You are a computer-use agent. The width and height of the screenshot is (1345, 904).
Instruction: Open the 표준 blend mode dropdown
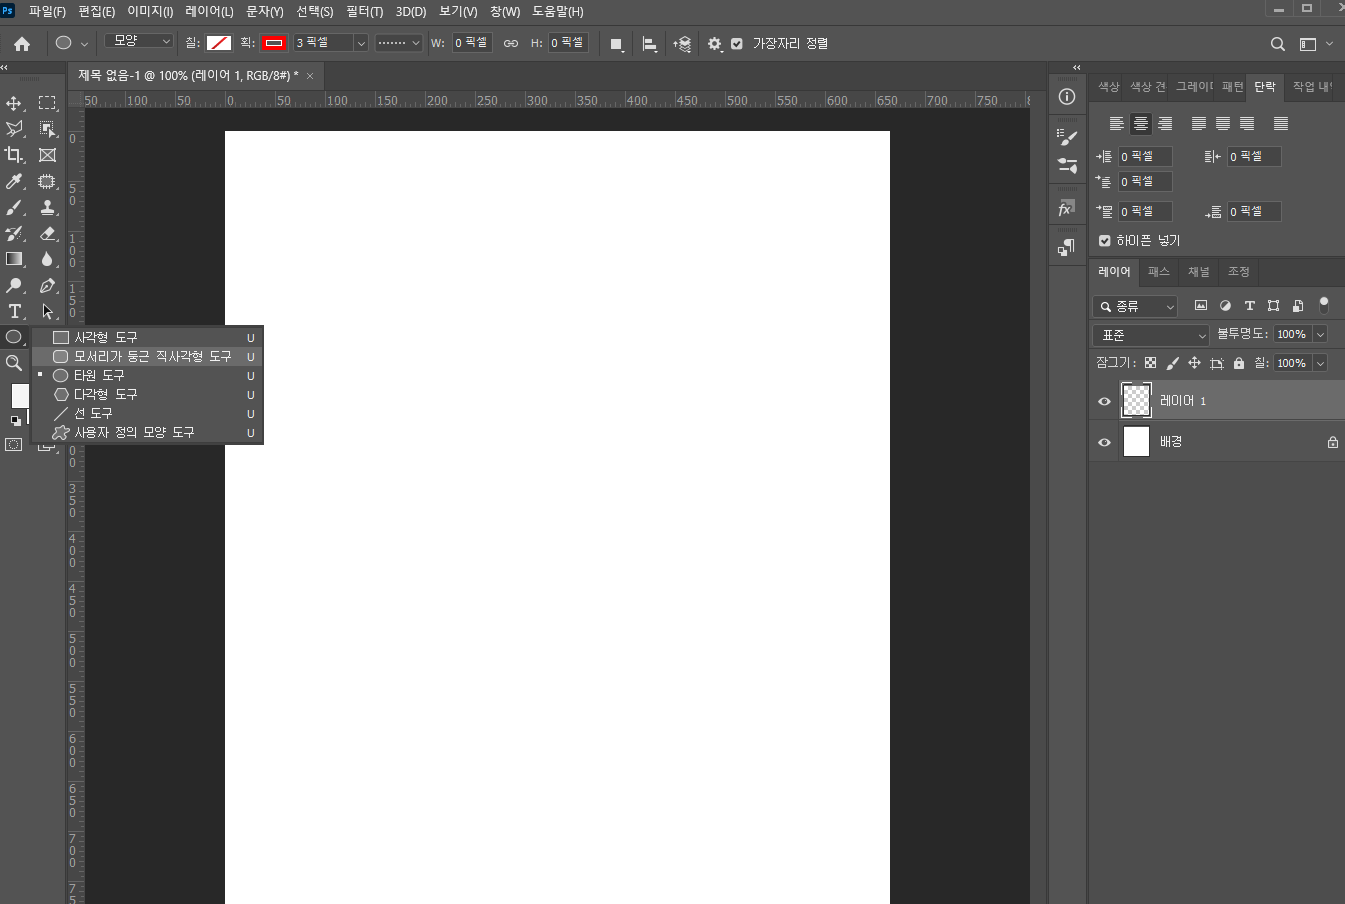click(x=1151, y=335)
